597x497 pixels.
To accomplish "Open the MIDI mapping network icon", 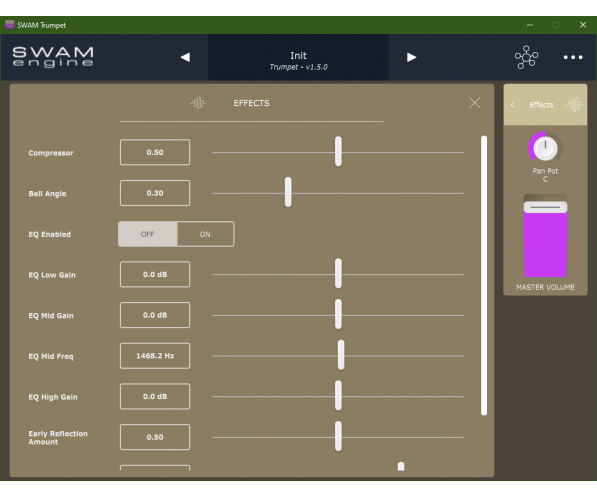I will point(527,57).
